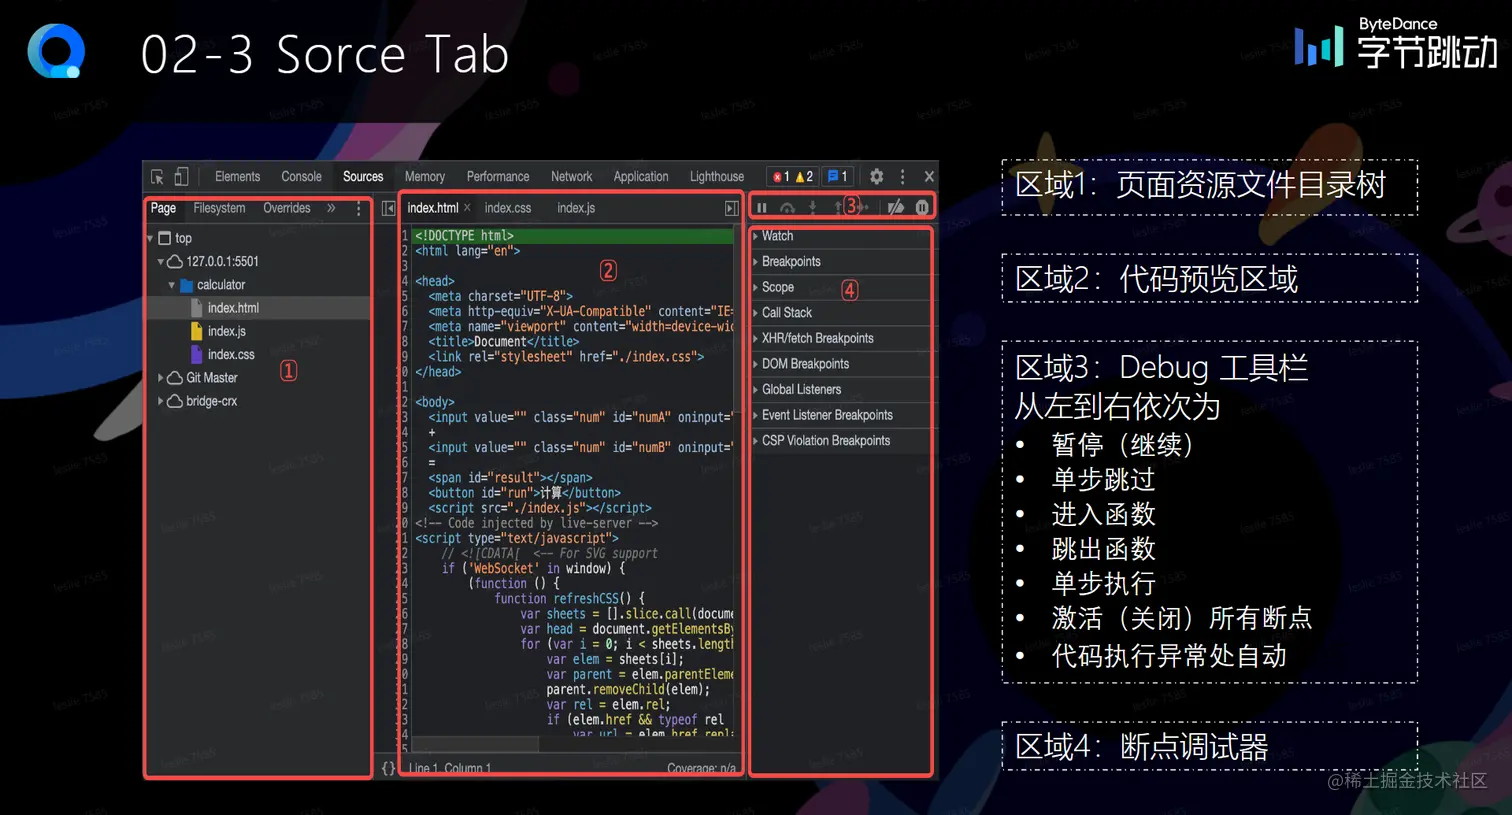Screen dimensions: 1512x815
Task: Open the red error count badge
Action: [781, 177]
